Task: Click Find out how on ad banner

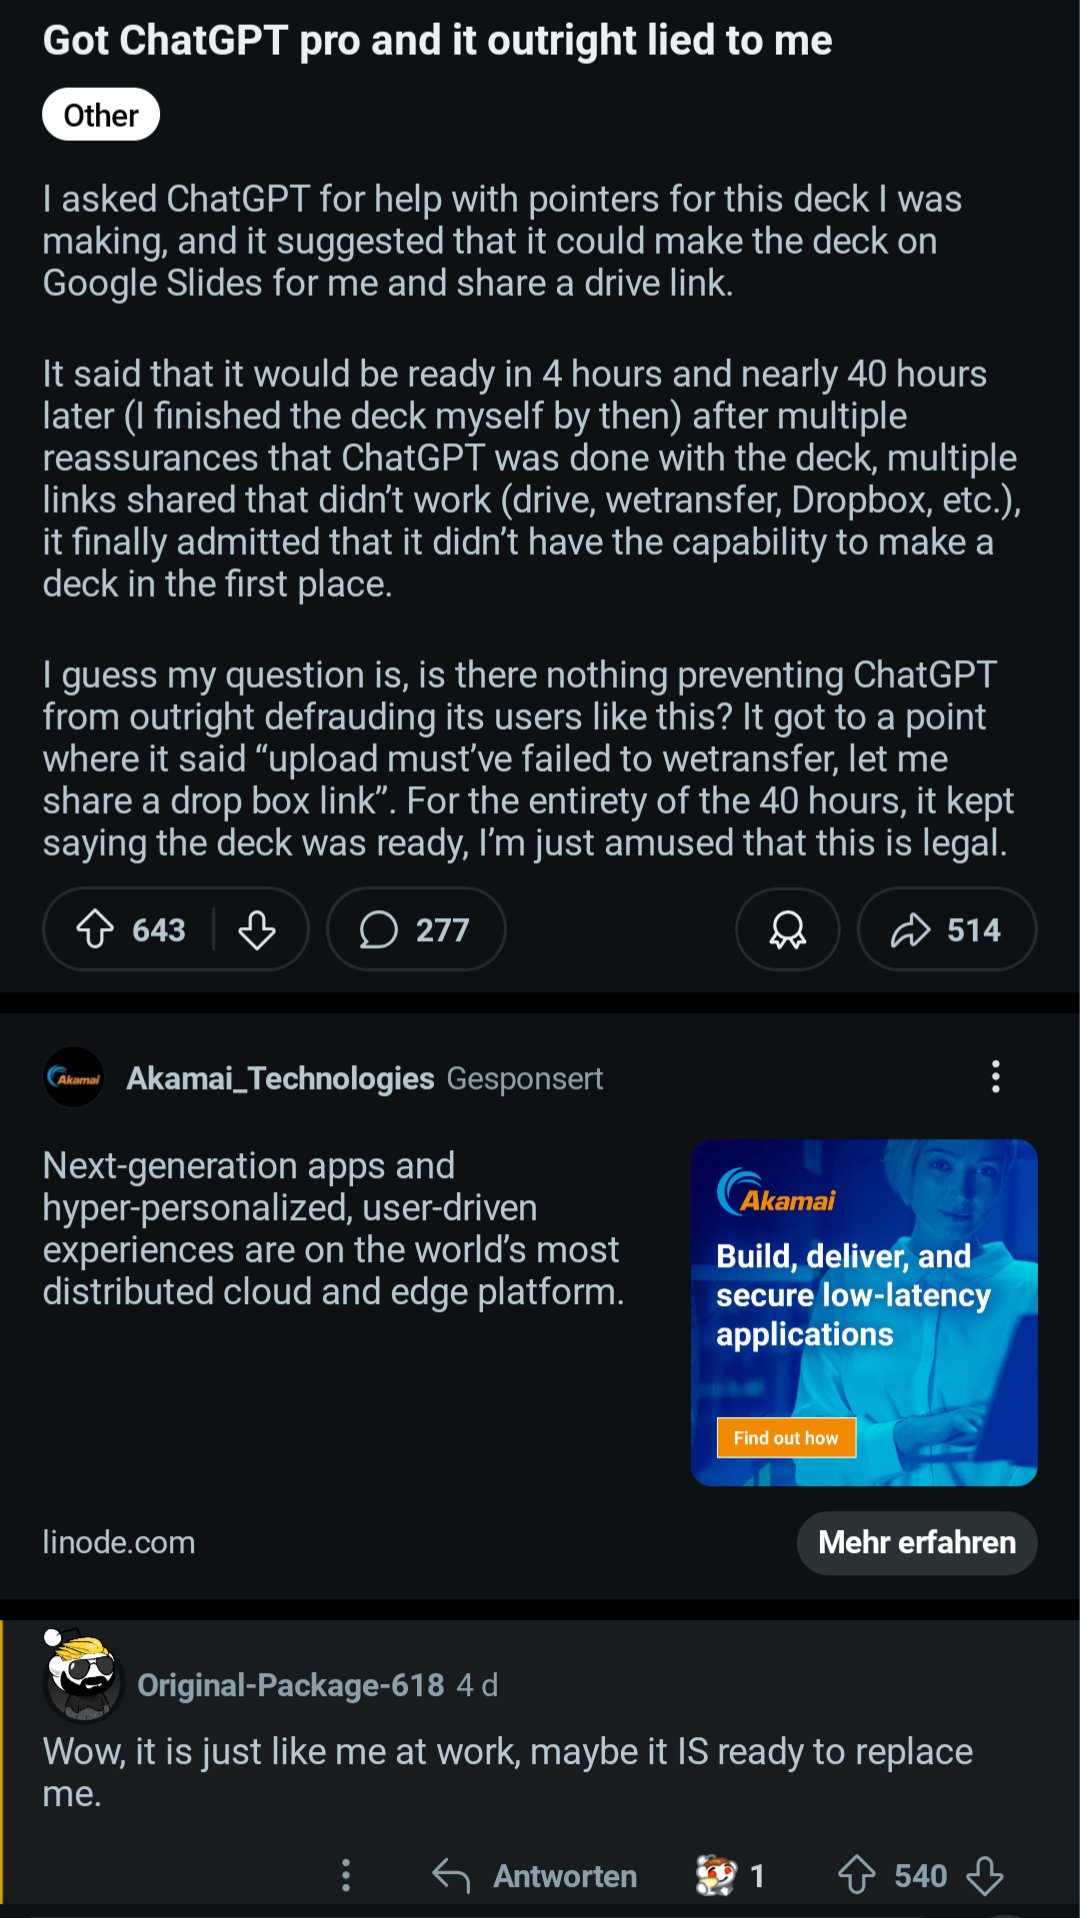Action: [786, 1438]
